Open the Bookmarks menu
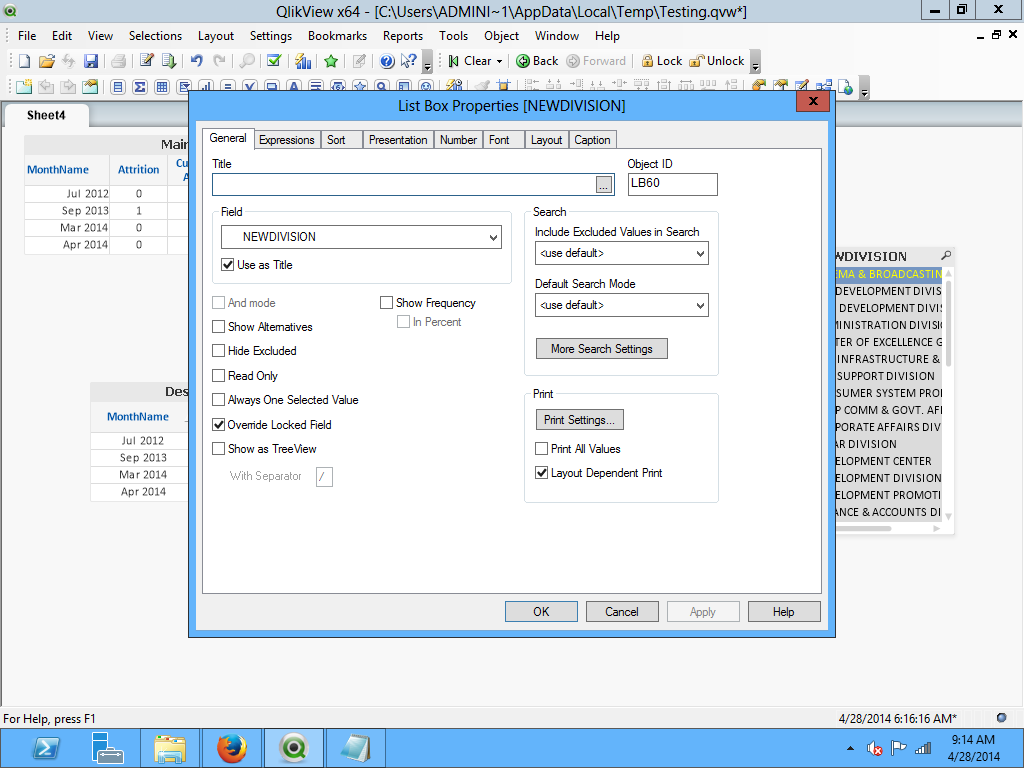The height and width of the screenshot is (768, 1024). pos(337,35)
